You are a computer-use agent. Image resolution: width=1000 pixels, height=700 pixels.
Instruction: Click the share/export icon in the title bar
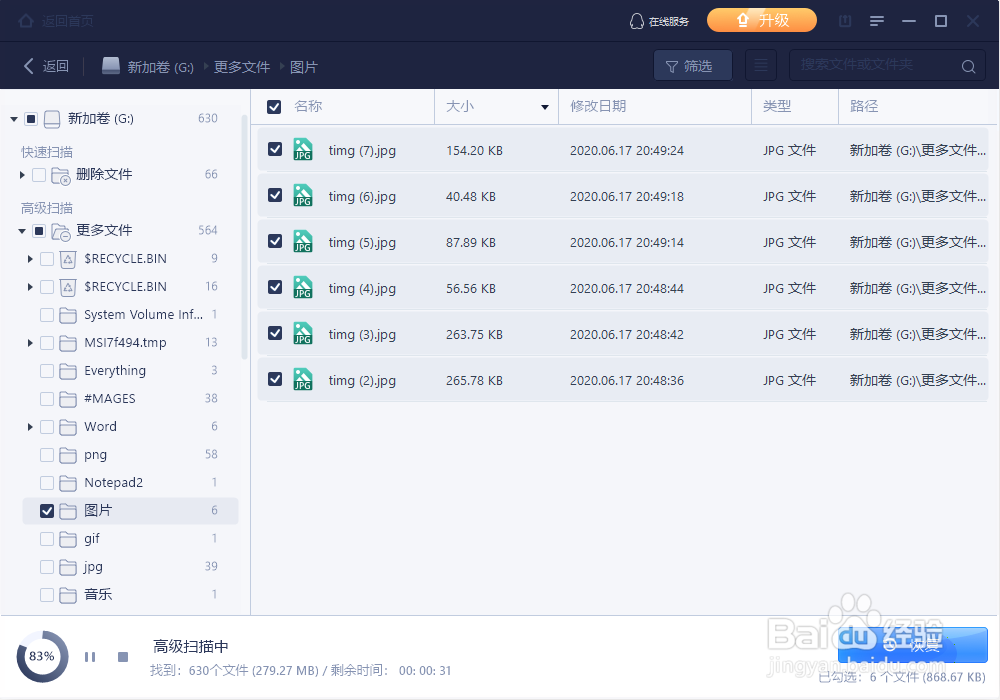845,19
